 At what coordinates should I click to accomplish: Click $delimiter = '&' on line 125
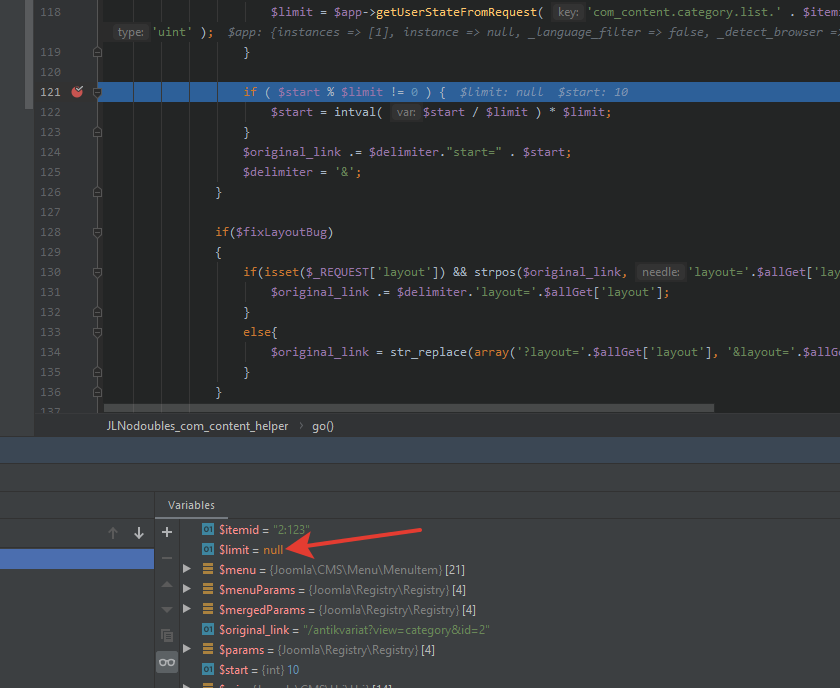point(302,172)
